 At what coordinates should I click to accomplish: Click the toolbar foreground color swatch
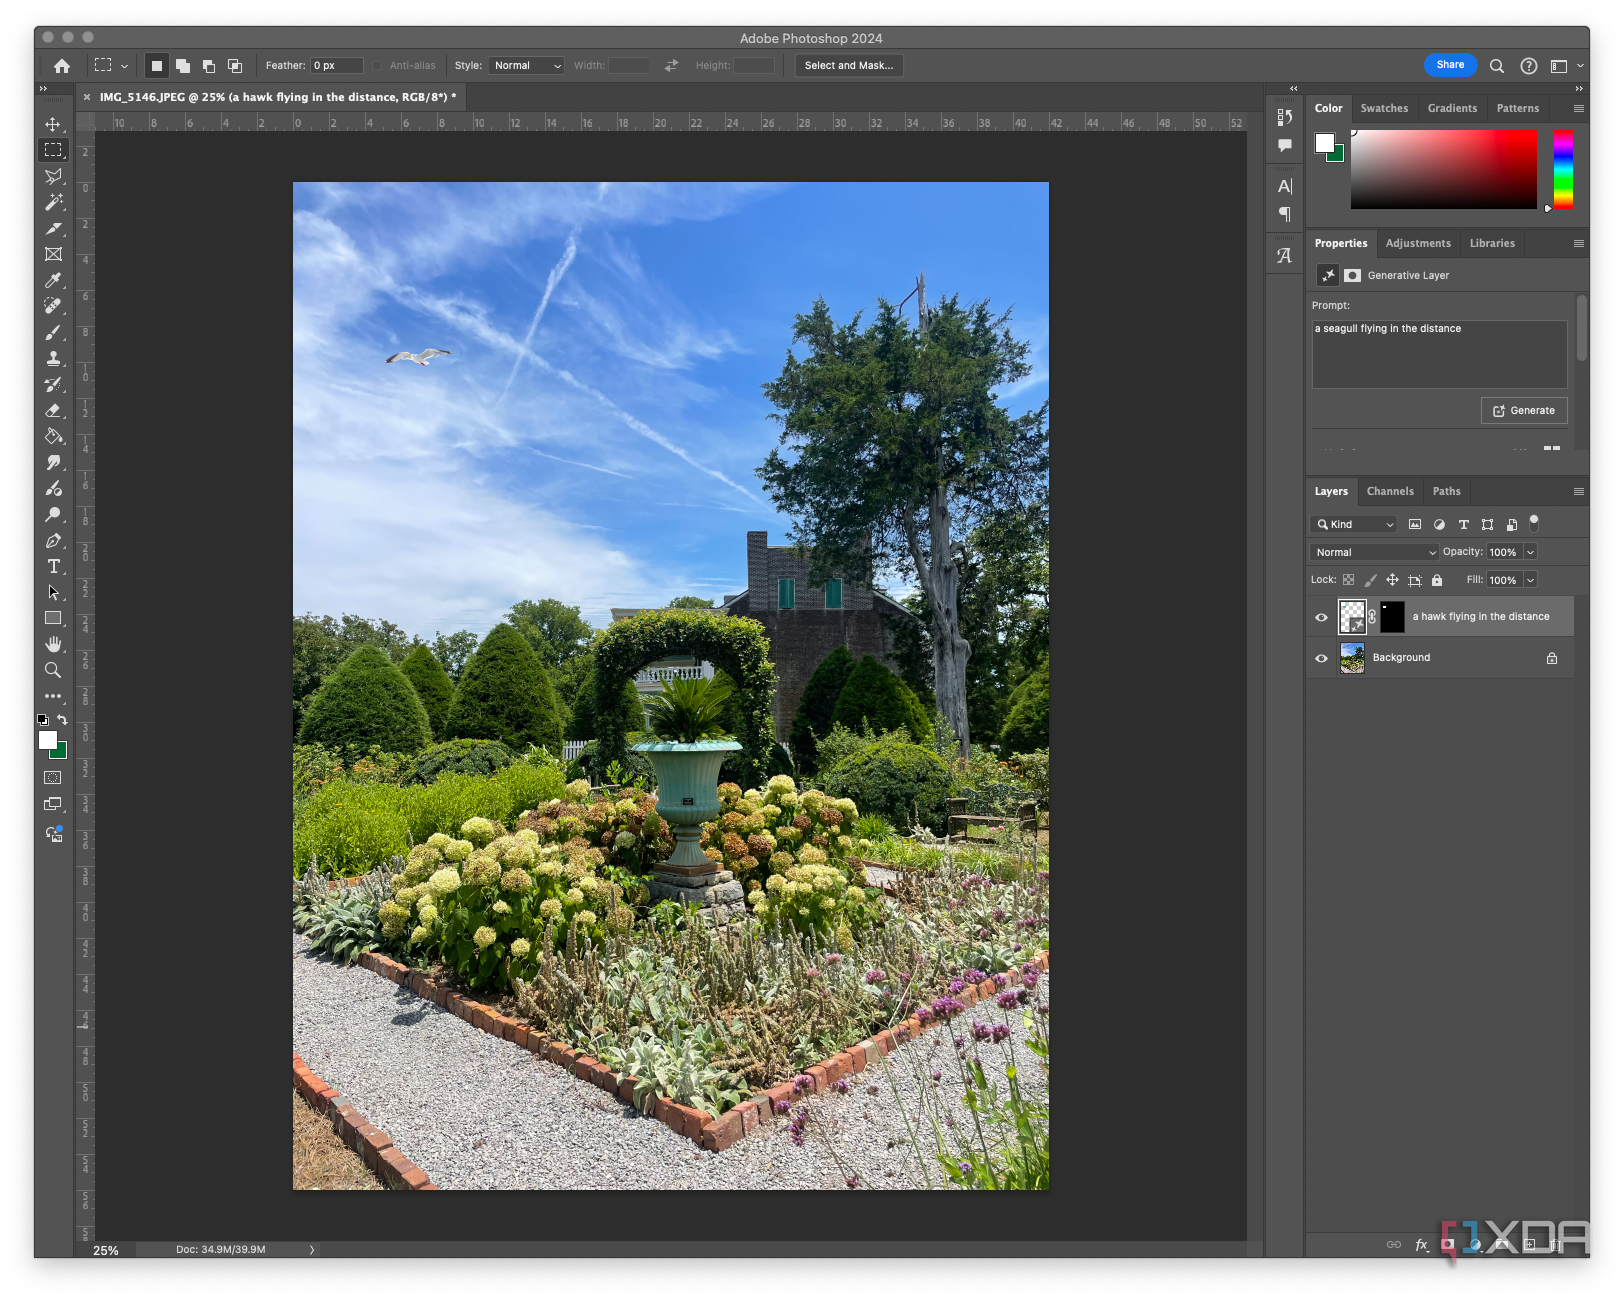click(48, 740)
